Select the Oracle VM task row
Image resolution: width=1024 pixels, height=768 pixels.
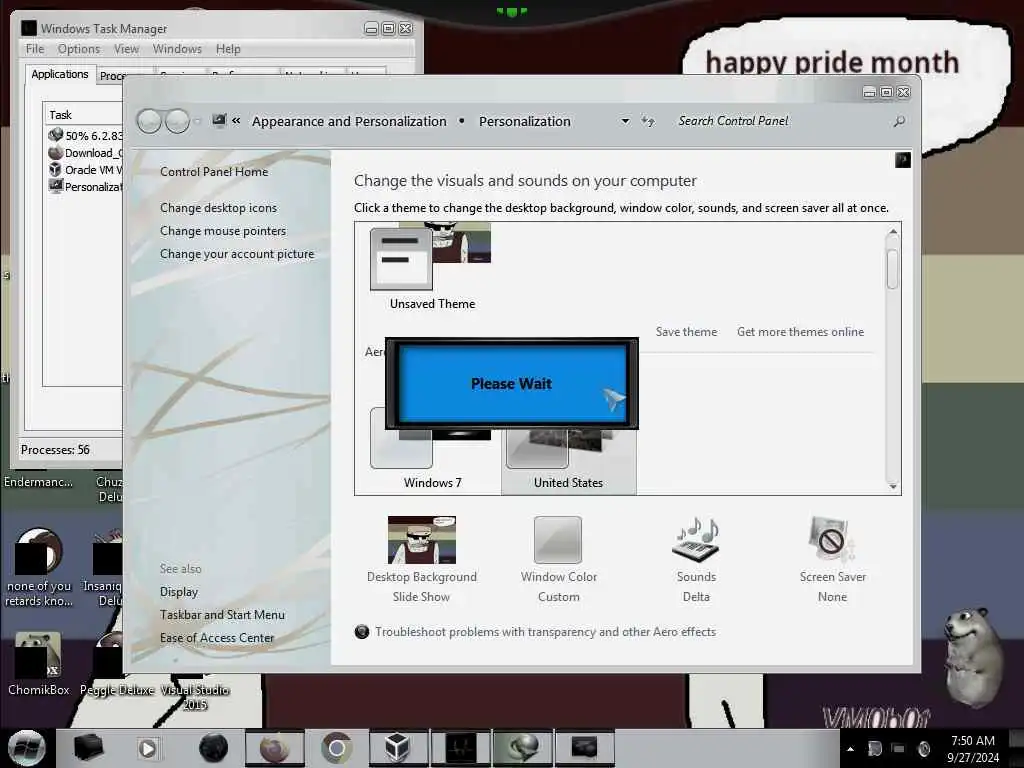coord(84,170)
